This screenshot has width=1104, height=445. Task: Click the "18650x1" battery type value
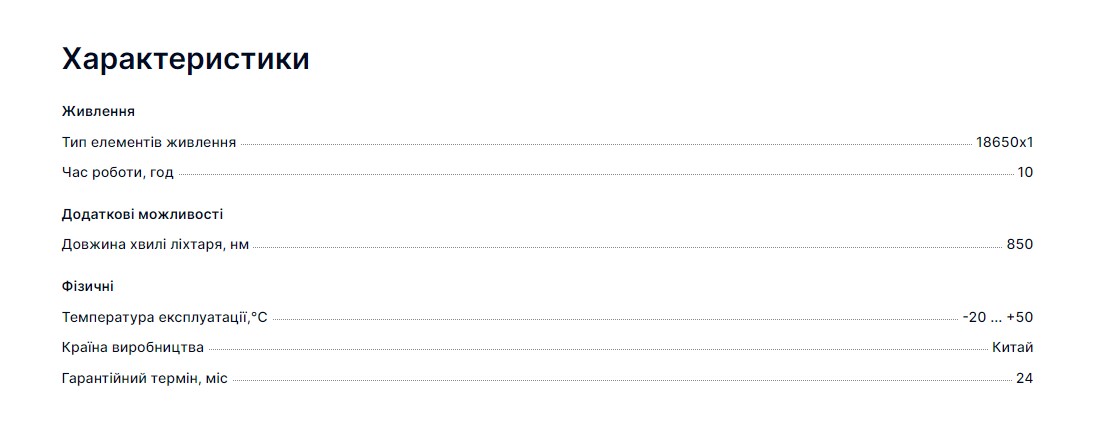pos(1004,142)
